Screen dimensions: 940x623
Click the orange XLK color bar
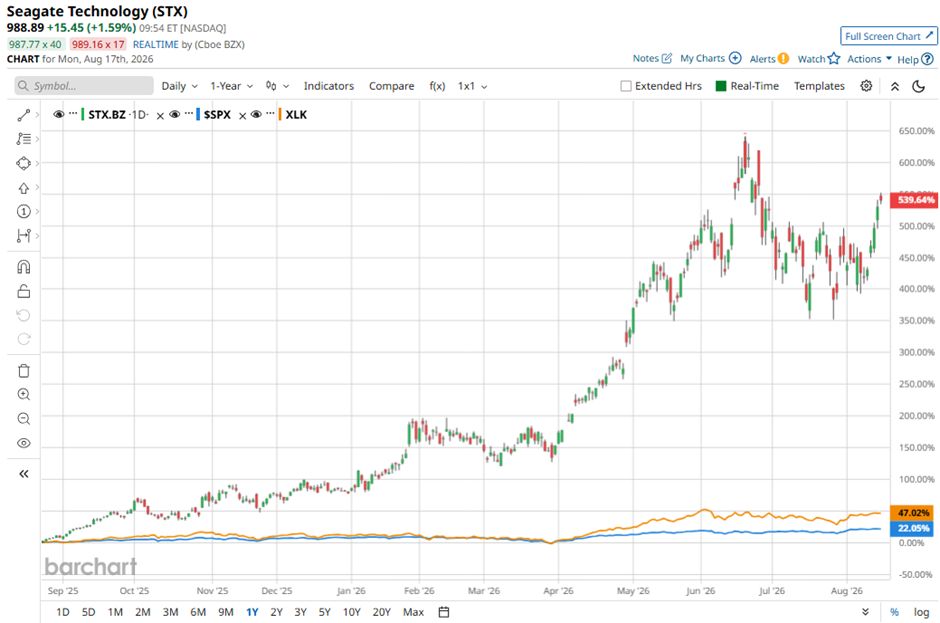(279, 114)
